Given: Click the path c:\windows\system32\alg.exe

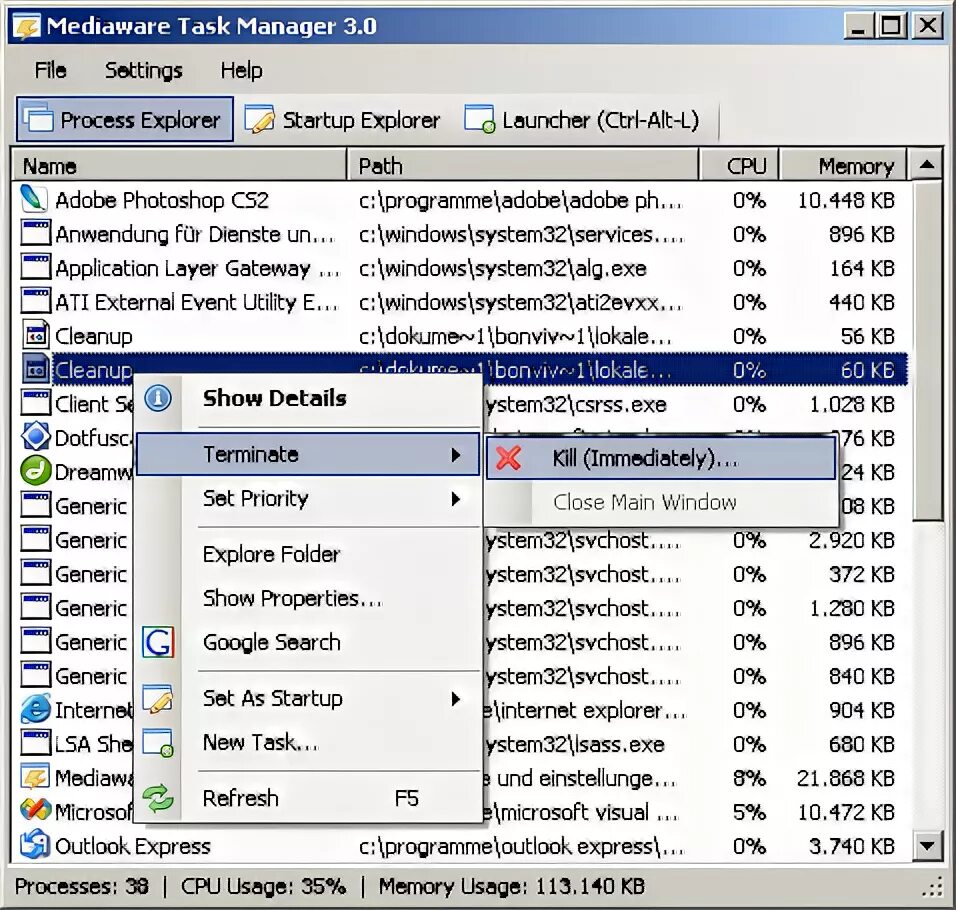Looking at the screenshot, I should (502, 268).
